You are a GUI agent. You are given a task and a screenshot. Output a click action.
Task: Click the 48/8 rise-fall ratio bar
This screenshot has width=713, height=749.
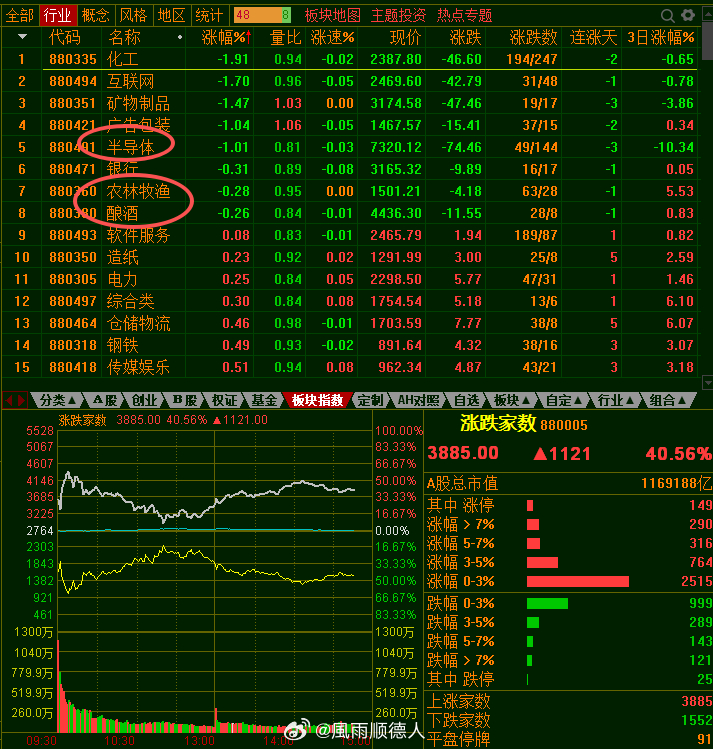click(x=262, y=15)
